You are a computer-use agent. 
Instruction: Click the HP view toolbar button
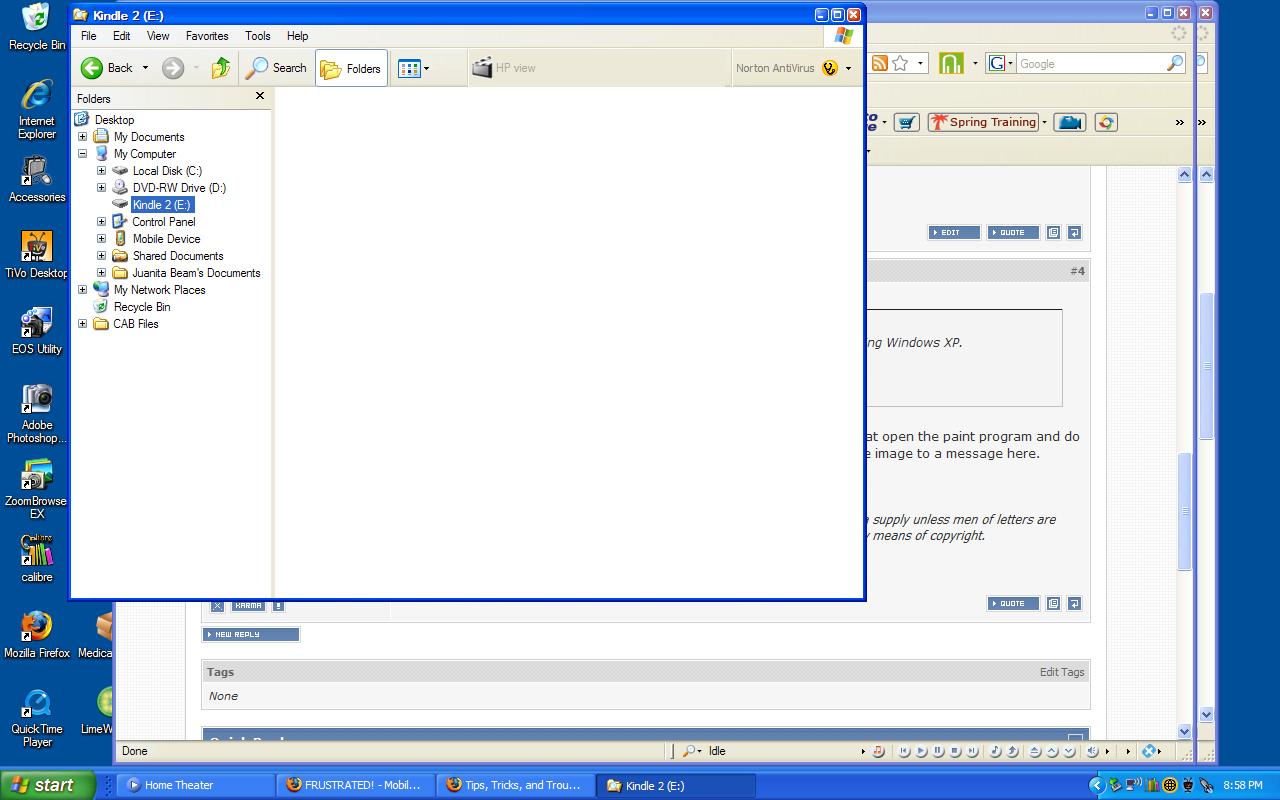(504, 68)
